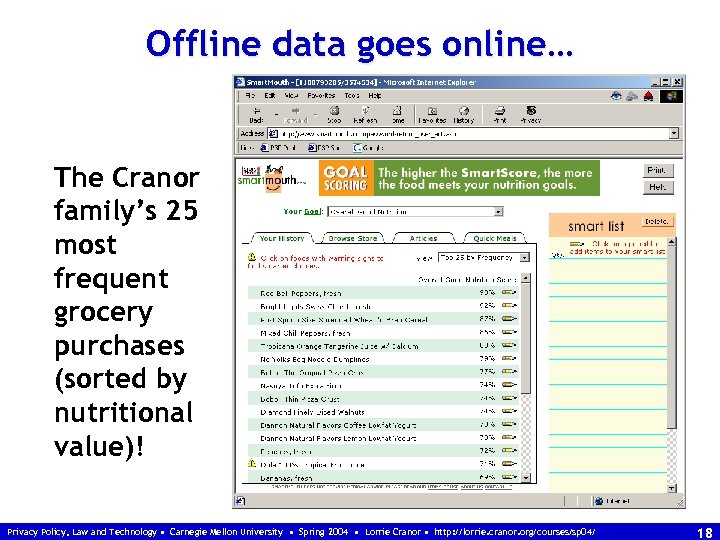720x540 pixels.
Task: Click pencil icon for Mixed Chili Peppers row
Action: pyautogui.click(x=509, y=332)
